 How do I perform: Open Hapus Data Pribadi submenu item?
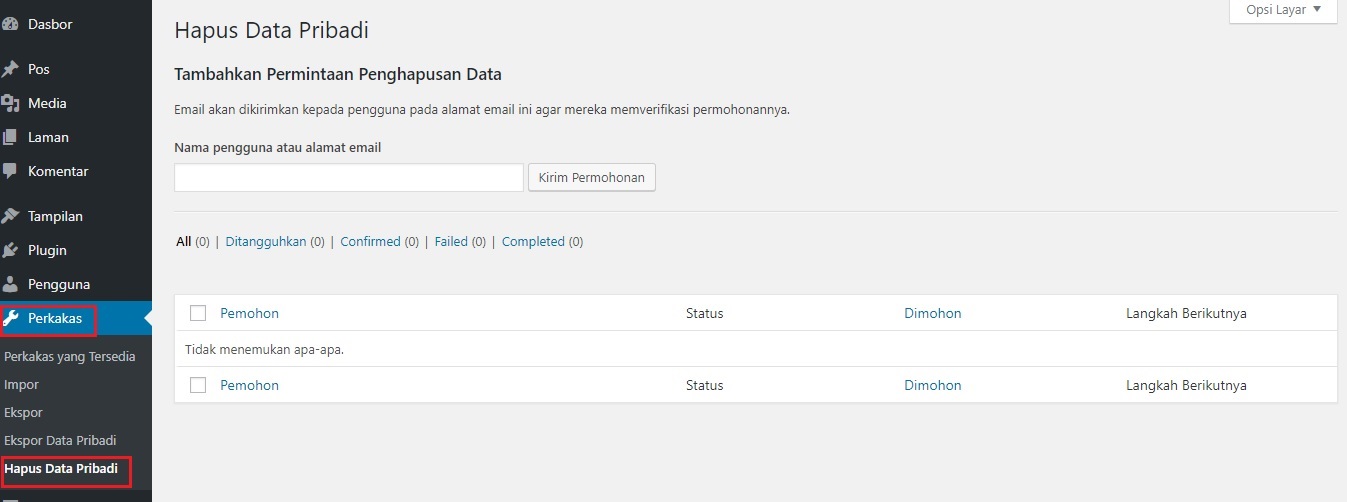point(61,468)
